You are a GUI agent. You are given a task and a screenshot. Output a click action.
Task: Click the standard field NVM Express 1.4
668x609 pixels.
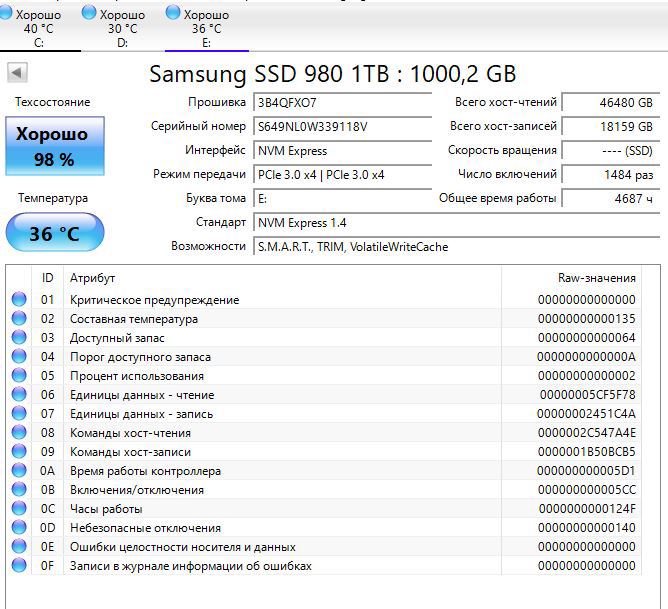pyautogui.click(x=457, y=223)
